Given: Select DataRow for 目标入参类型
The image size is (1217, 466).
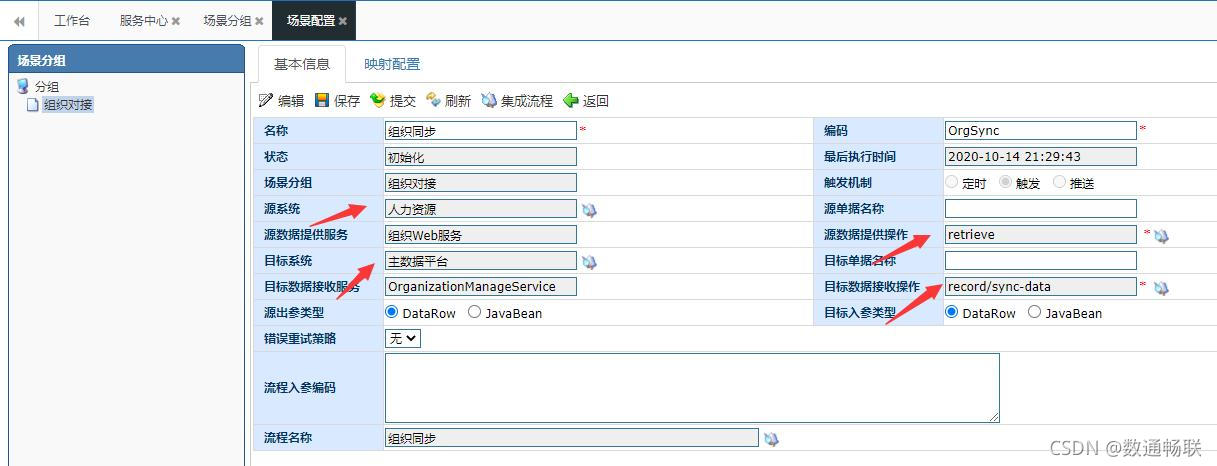Looking at the screenshot, I should tap(952, 313).
